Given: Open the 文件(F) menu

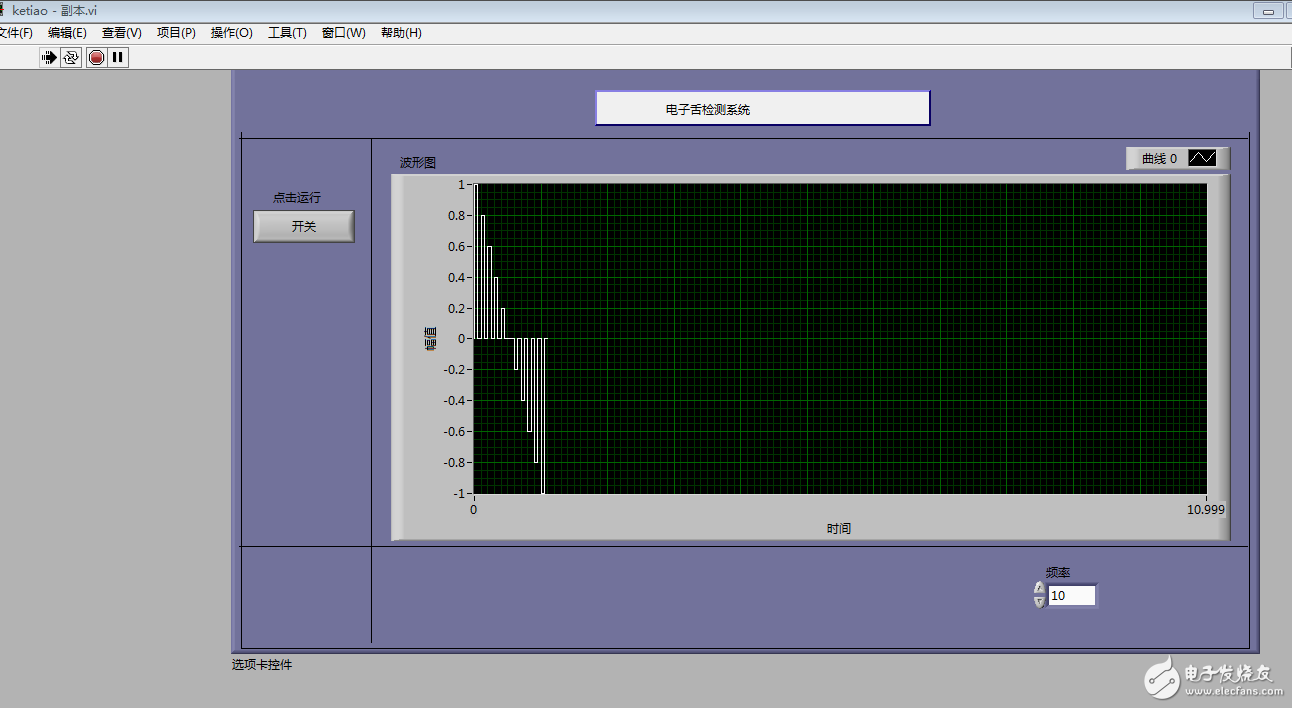Looking at the screenshot, I should pos(15,33).
